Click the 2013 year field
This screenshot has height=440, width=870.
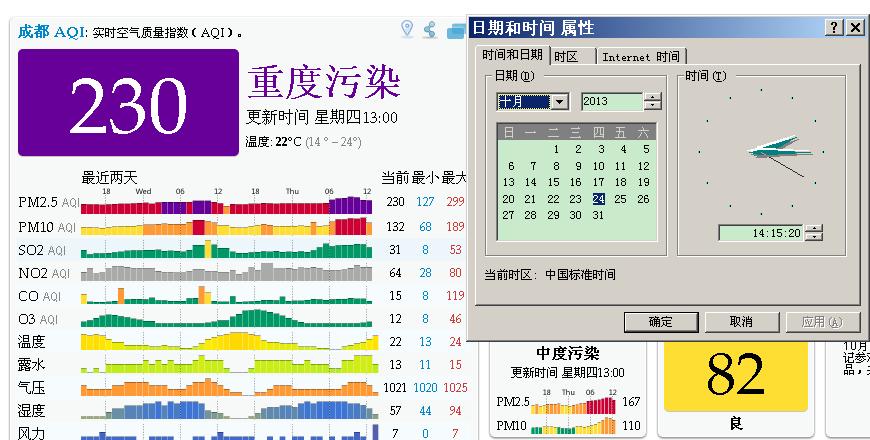[x=611, y=102]
